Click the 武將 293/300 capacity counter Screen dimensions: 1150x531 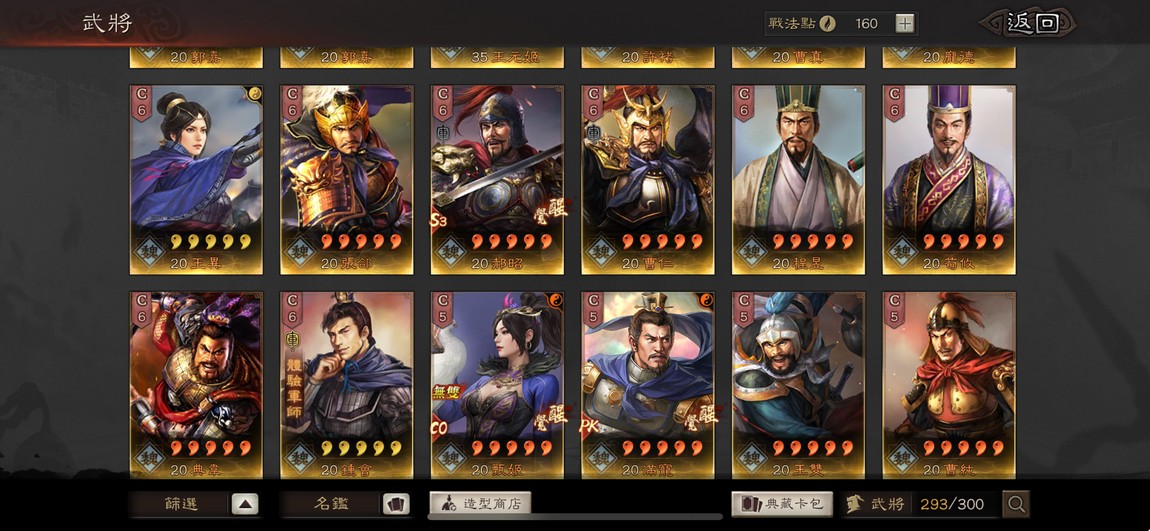920,504
